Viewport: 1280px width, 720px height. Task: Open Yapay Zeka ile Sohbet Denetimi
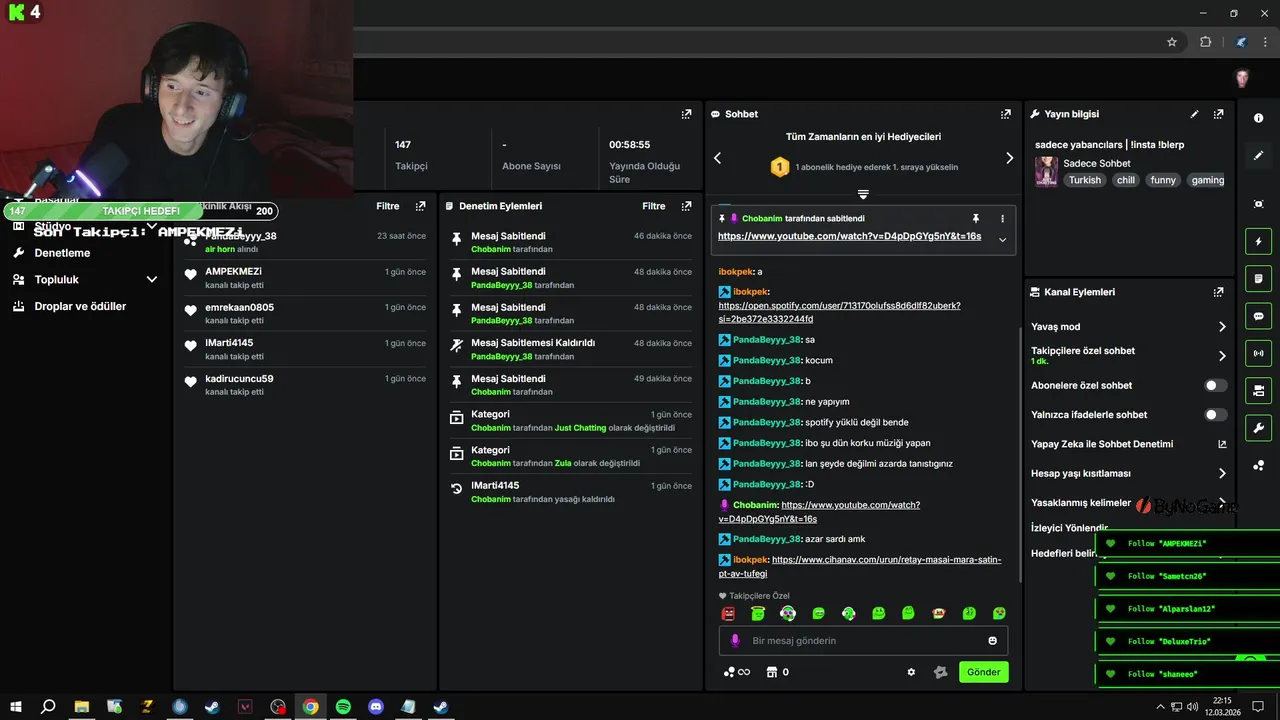tap(1129, 444)
